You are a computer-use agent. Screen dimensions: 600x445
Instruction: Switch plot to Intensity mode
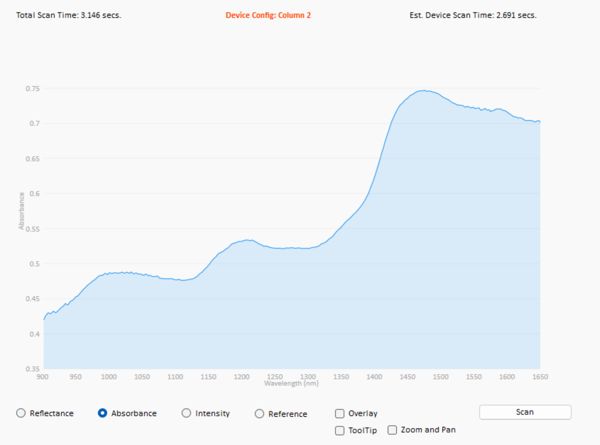point(186,413)
